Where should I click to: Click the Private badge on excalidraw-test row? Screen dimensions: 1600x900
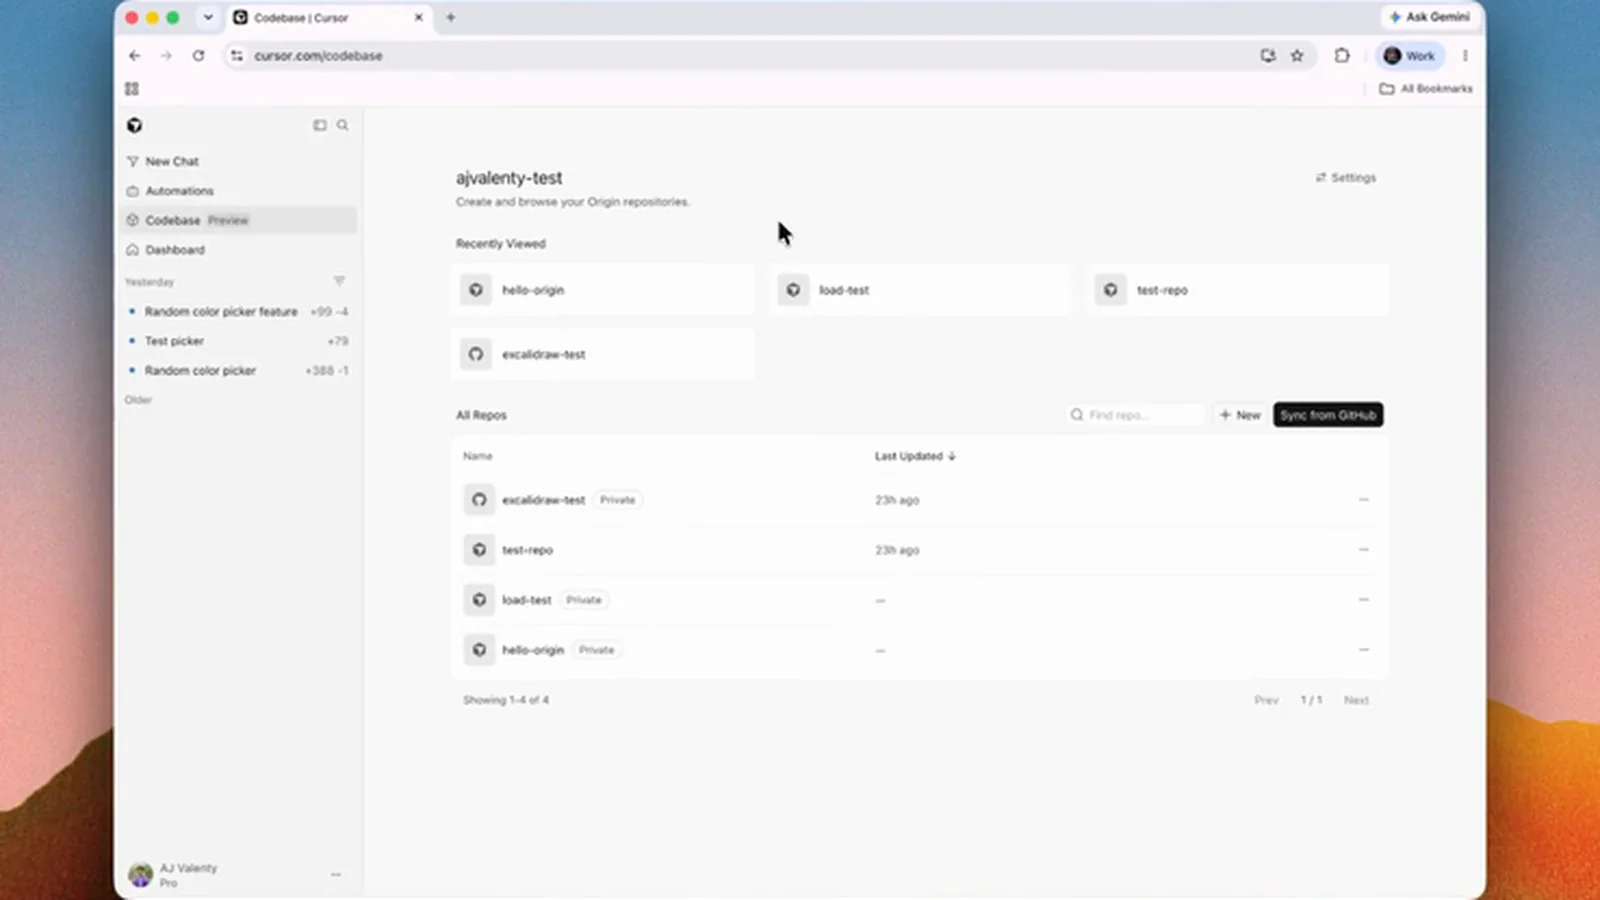[617, 500]
